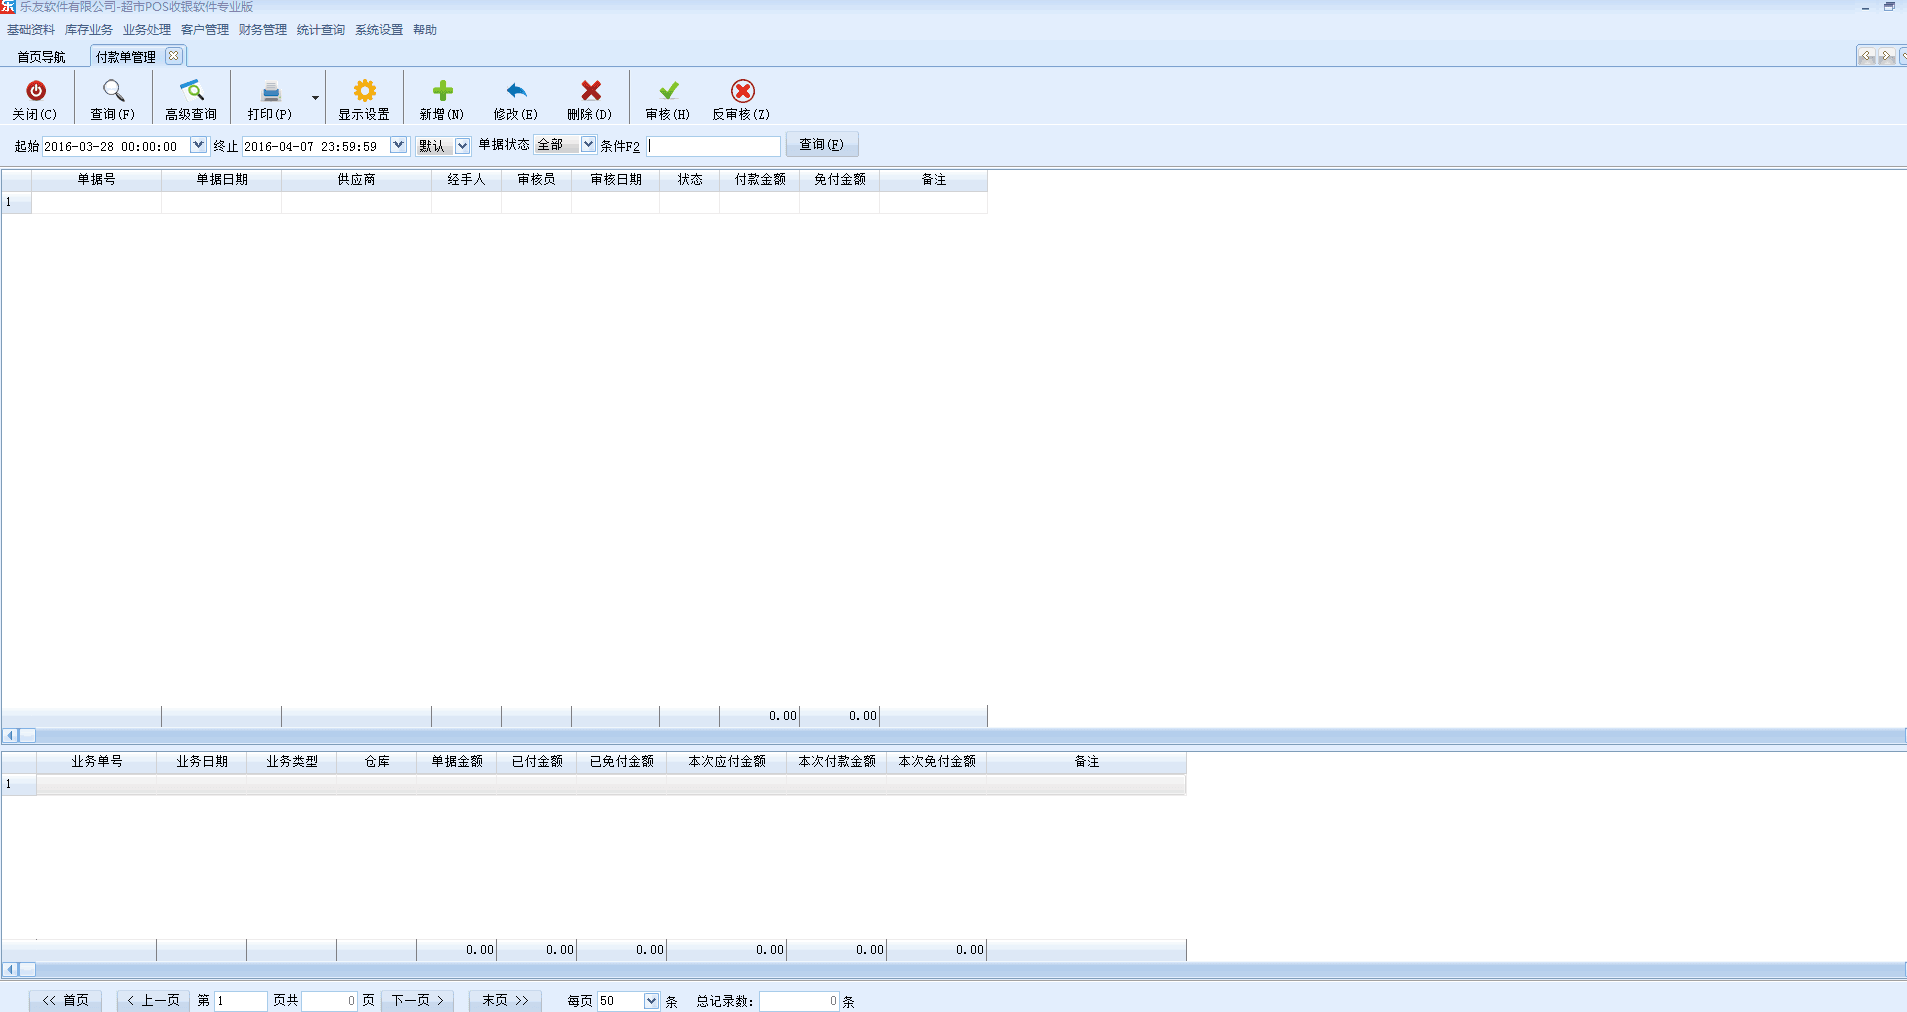
Task: Close the Payment Management (付款单管理) tab
Action: tap(174, 56)
